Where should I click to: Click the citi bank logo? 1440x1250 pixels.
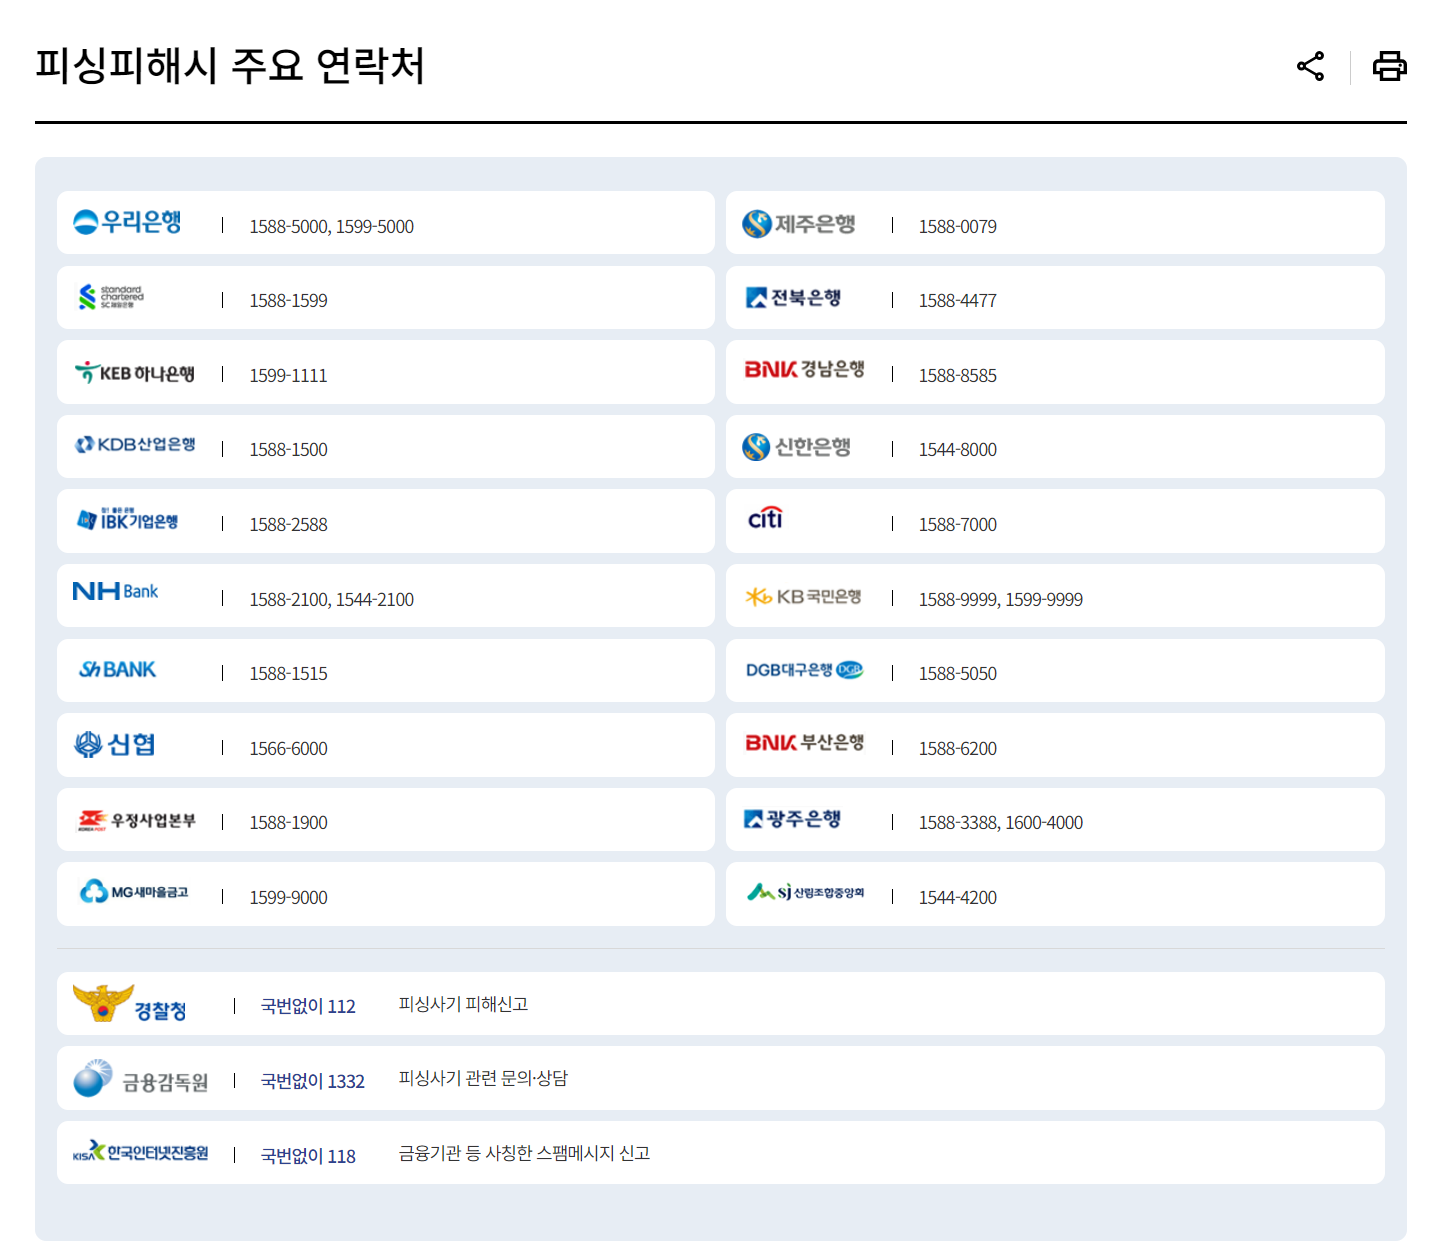tap(766, 519)
